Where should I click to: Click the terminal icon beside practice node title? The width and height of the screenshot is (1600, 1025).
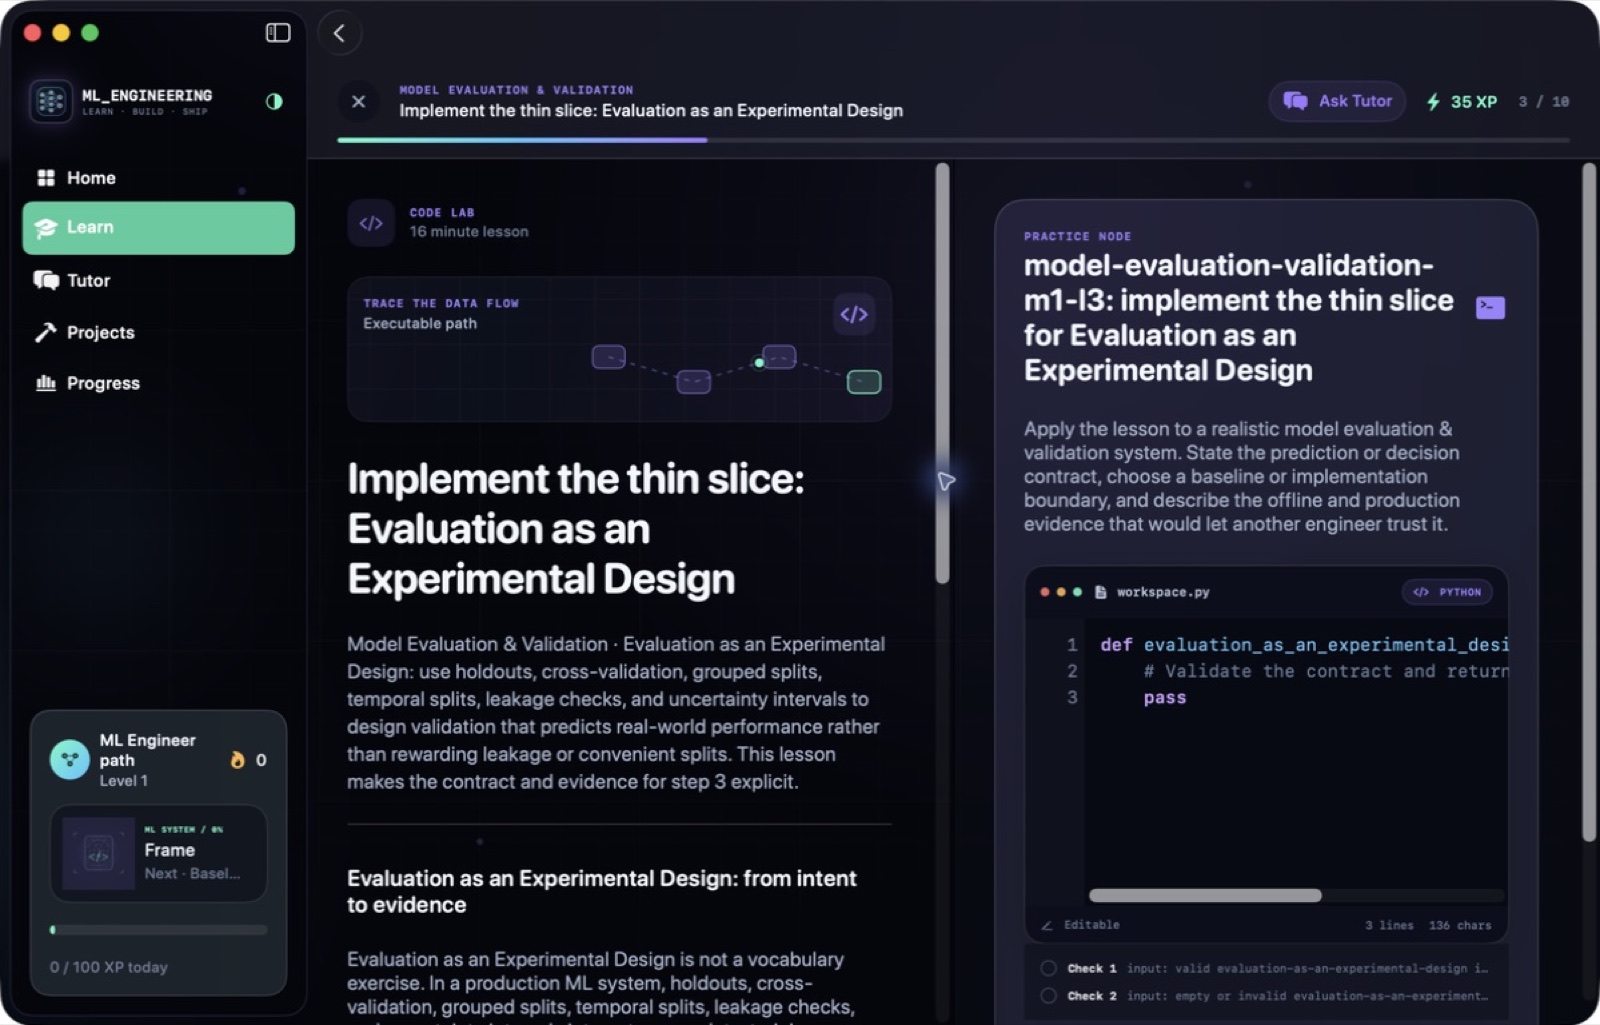(x=1490, y=307)
